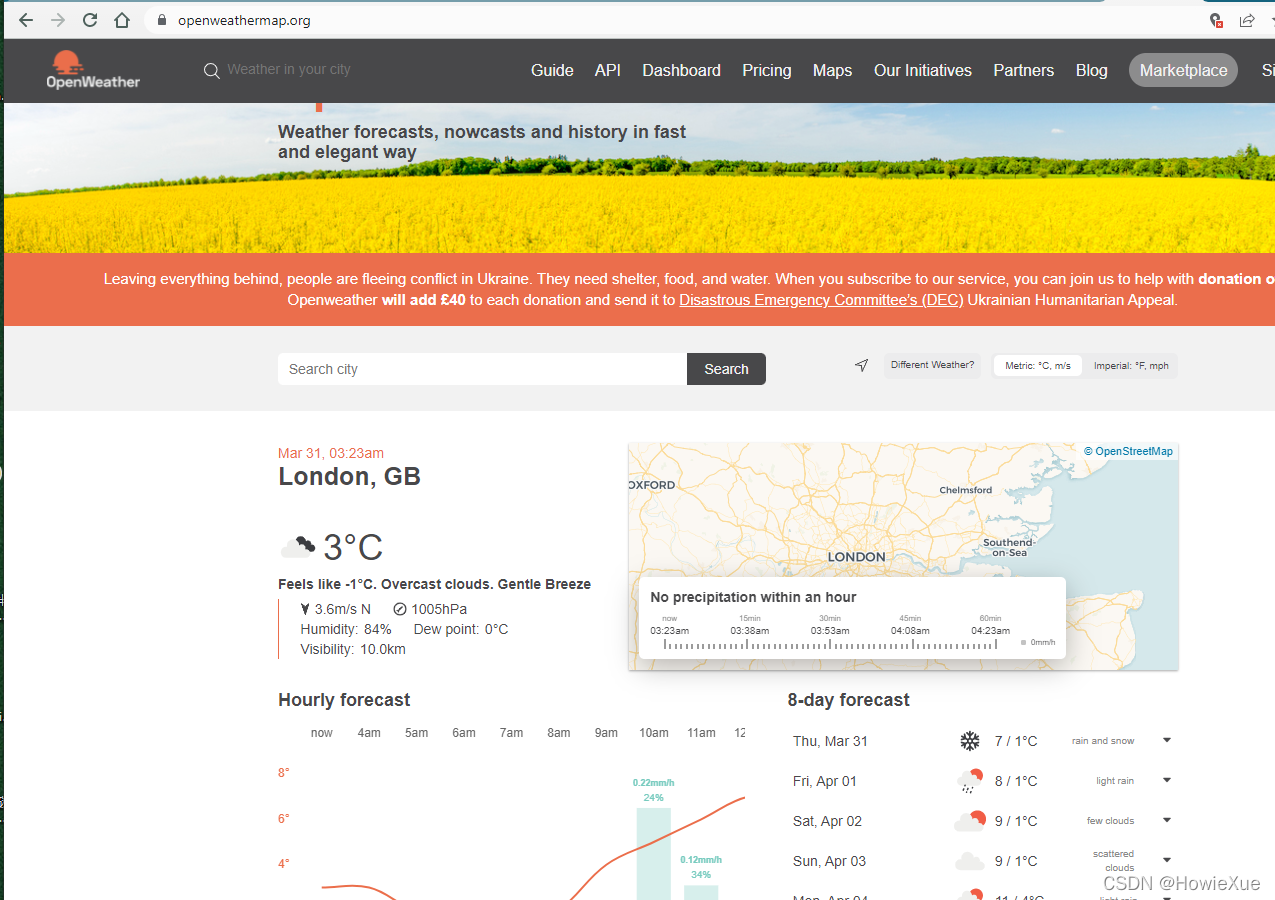The height and width of the screenshot is (900, 1275).
Task: Open Our Initiatives in navigation
Action: (x=923, y=70)
